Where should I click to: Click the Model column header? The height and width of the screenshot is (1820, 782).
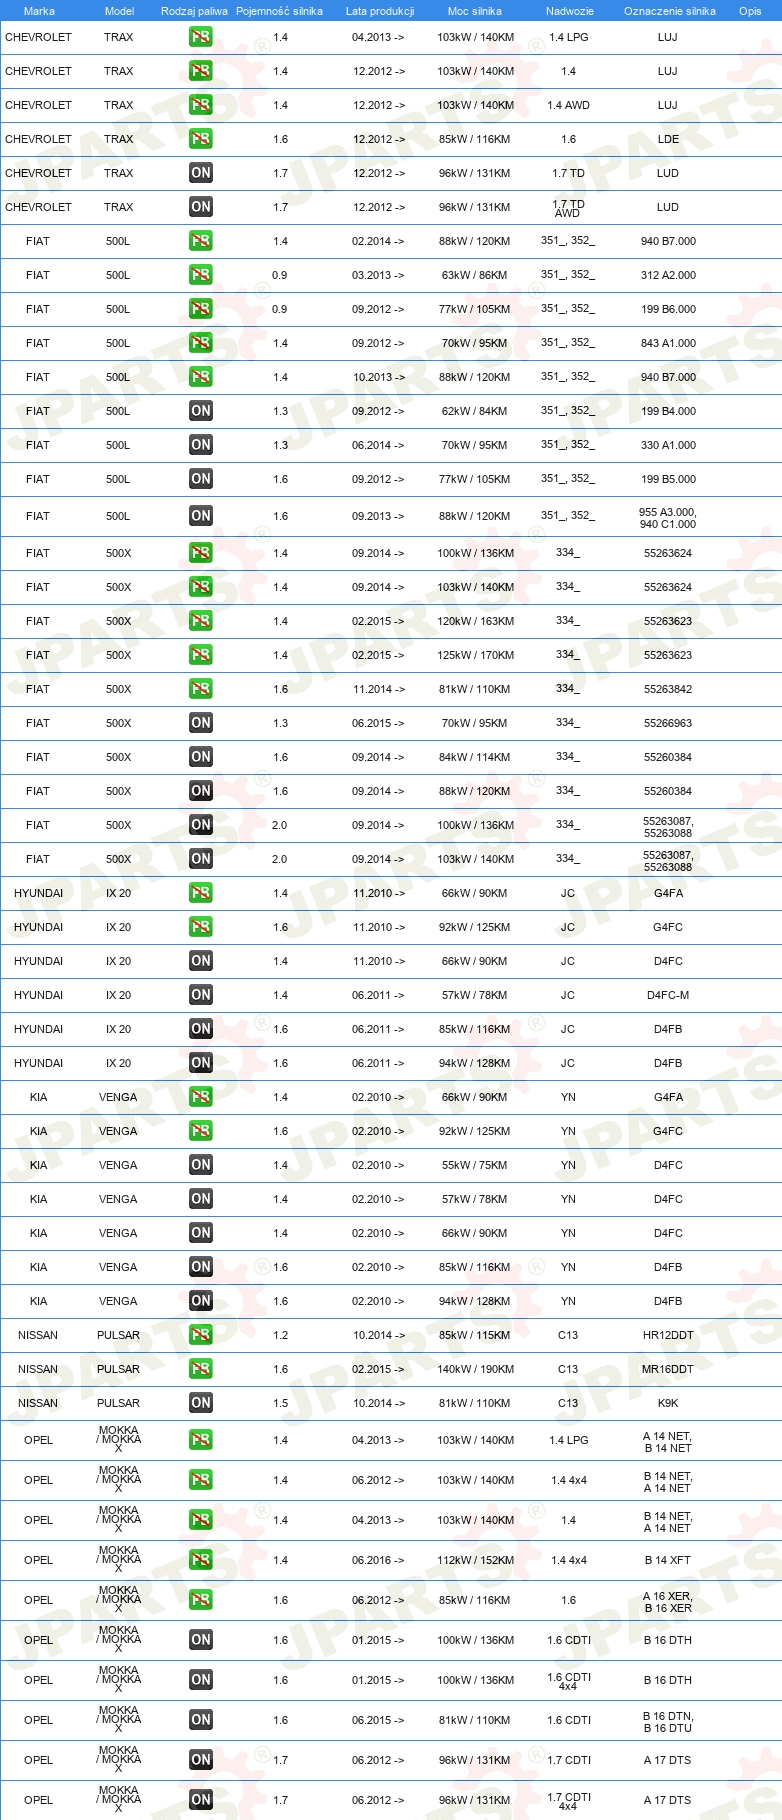click(x=119, y=11)
